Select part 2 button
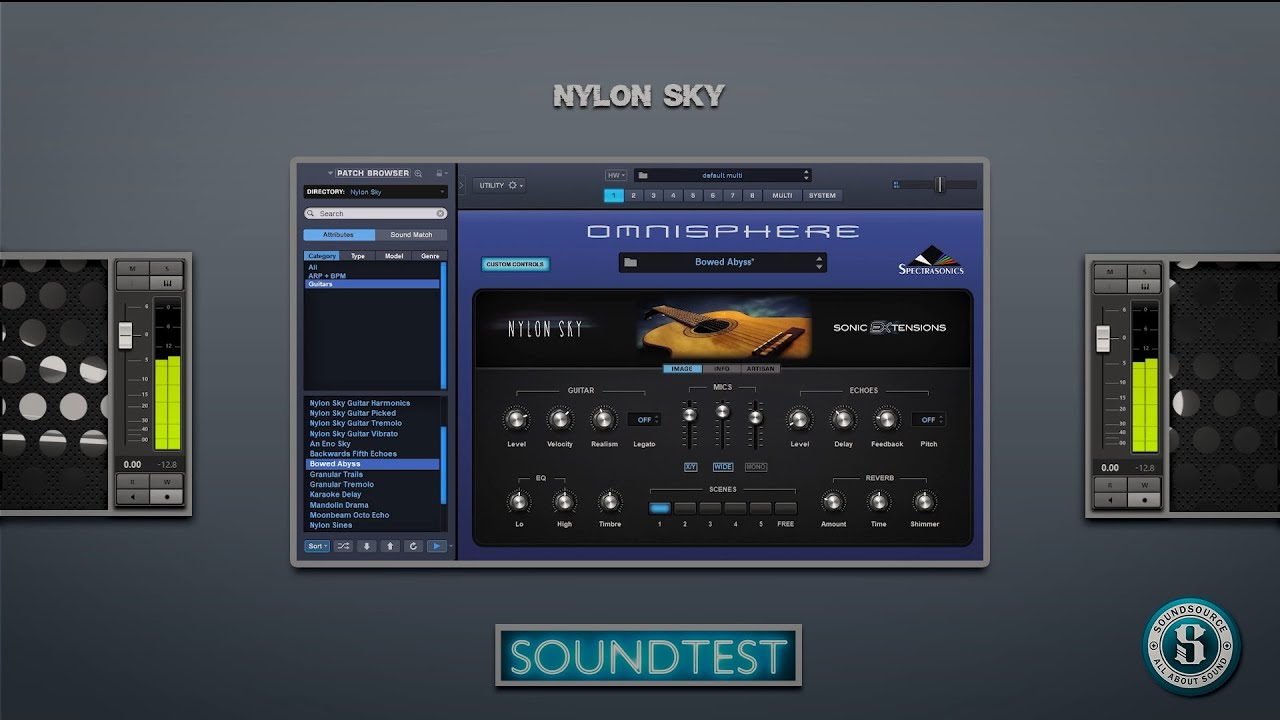This screenshot has width=1280, height=720. [633, 196]
